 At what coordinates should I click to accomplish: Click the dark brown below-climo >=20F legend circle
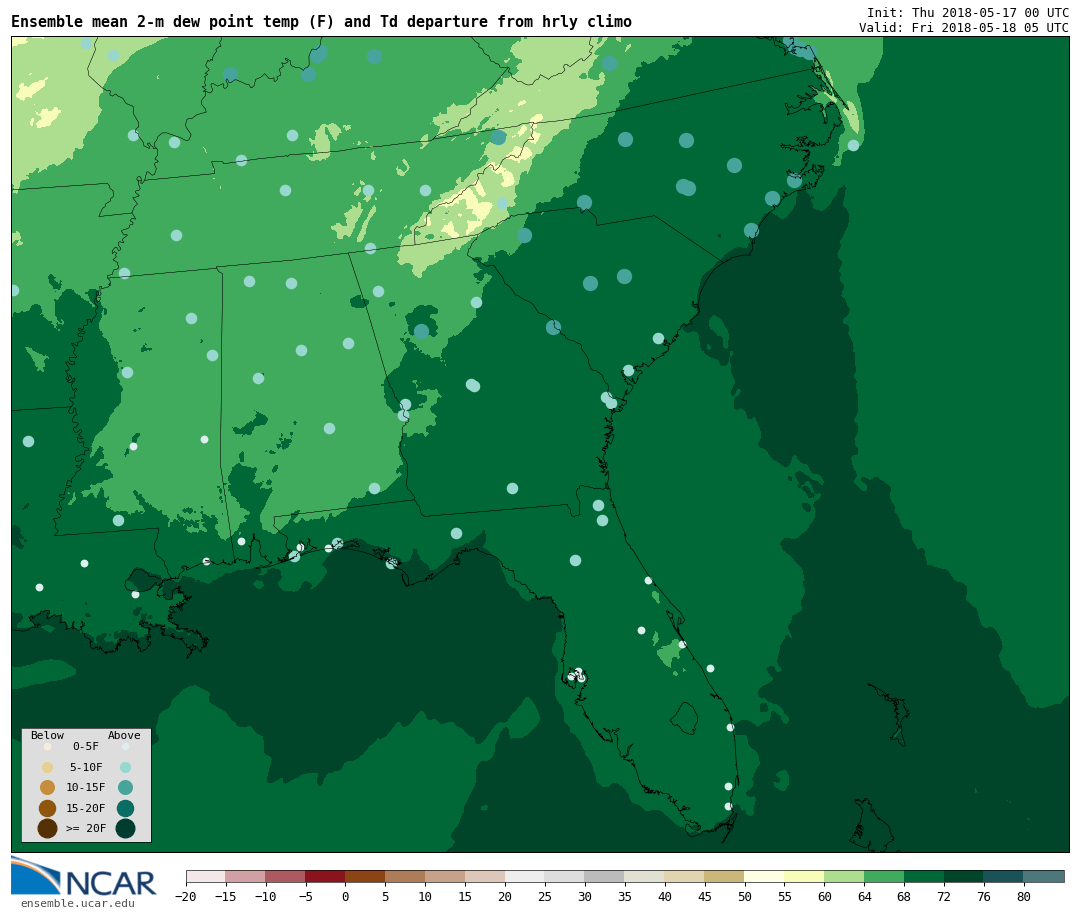(x=48, y=829)
